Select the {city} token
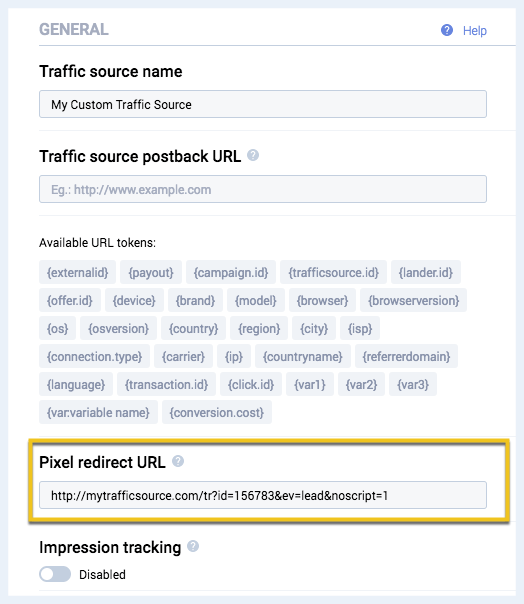 coord(314,328)
